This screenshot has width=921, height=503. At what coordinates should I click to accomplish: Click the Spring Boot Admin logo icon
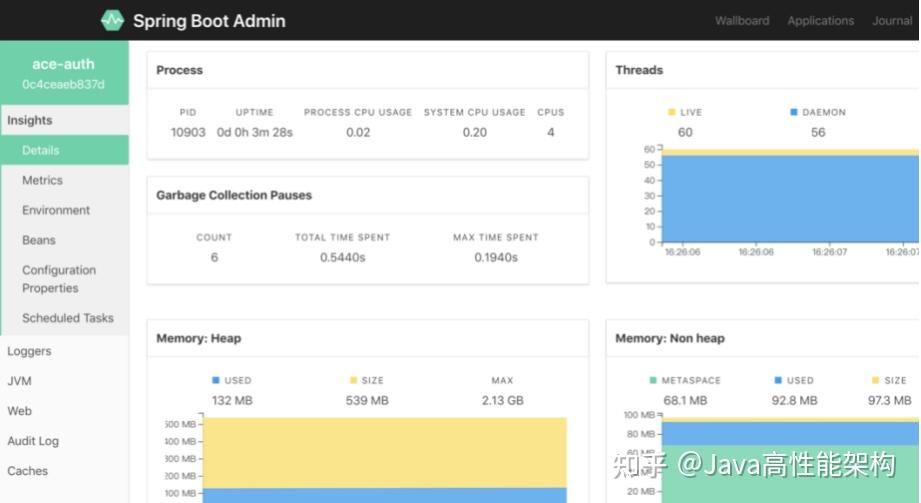[x=112, y=20]
